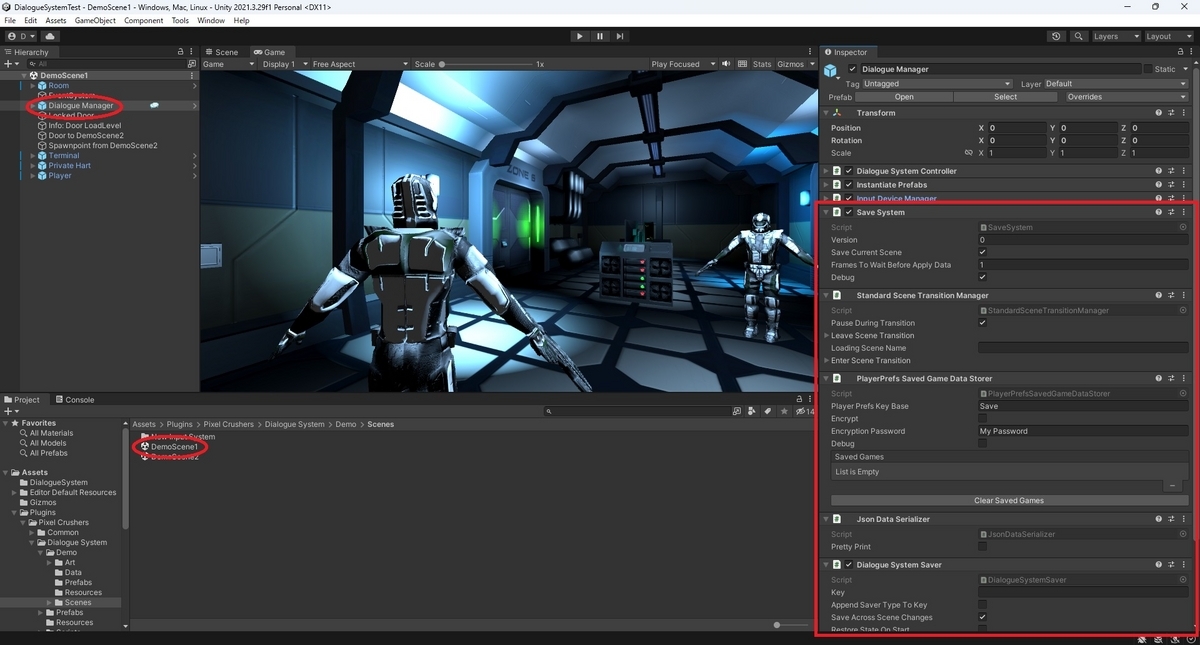This screenshot has width=1200, height=645.
Task: Adjust the Game view Scale slider
Action: tap(486, 64)
